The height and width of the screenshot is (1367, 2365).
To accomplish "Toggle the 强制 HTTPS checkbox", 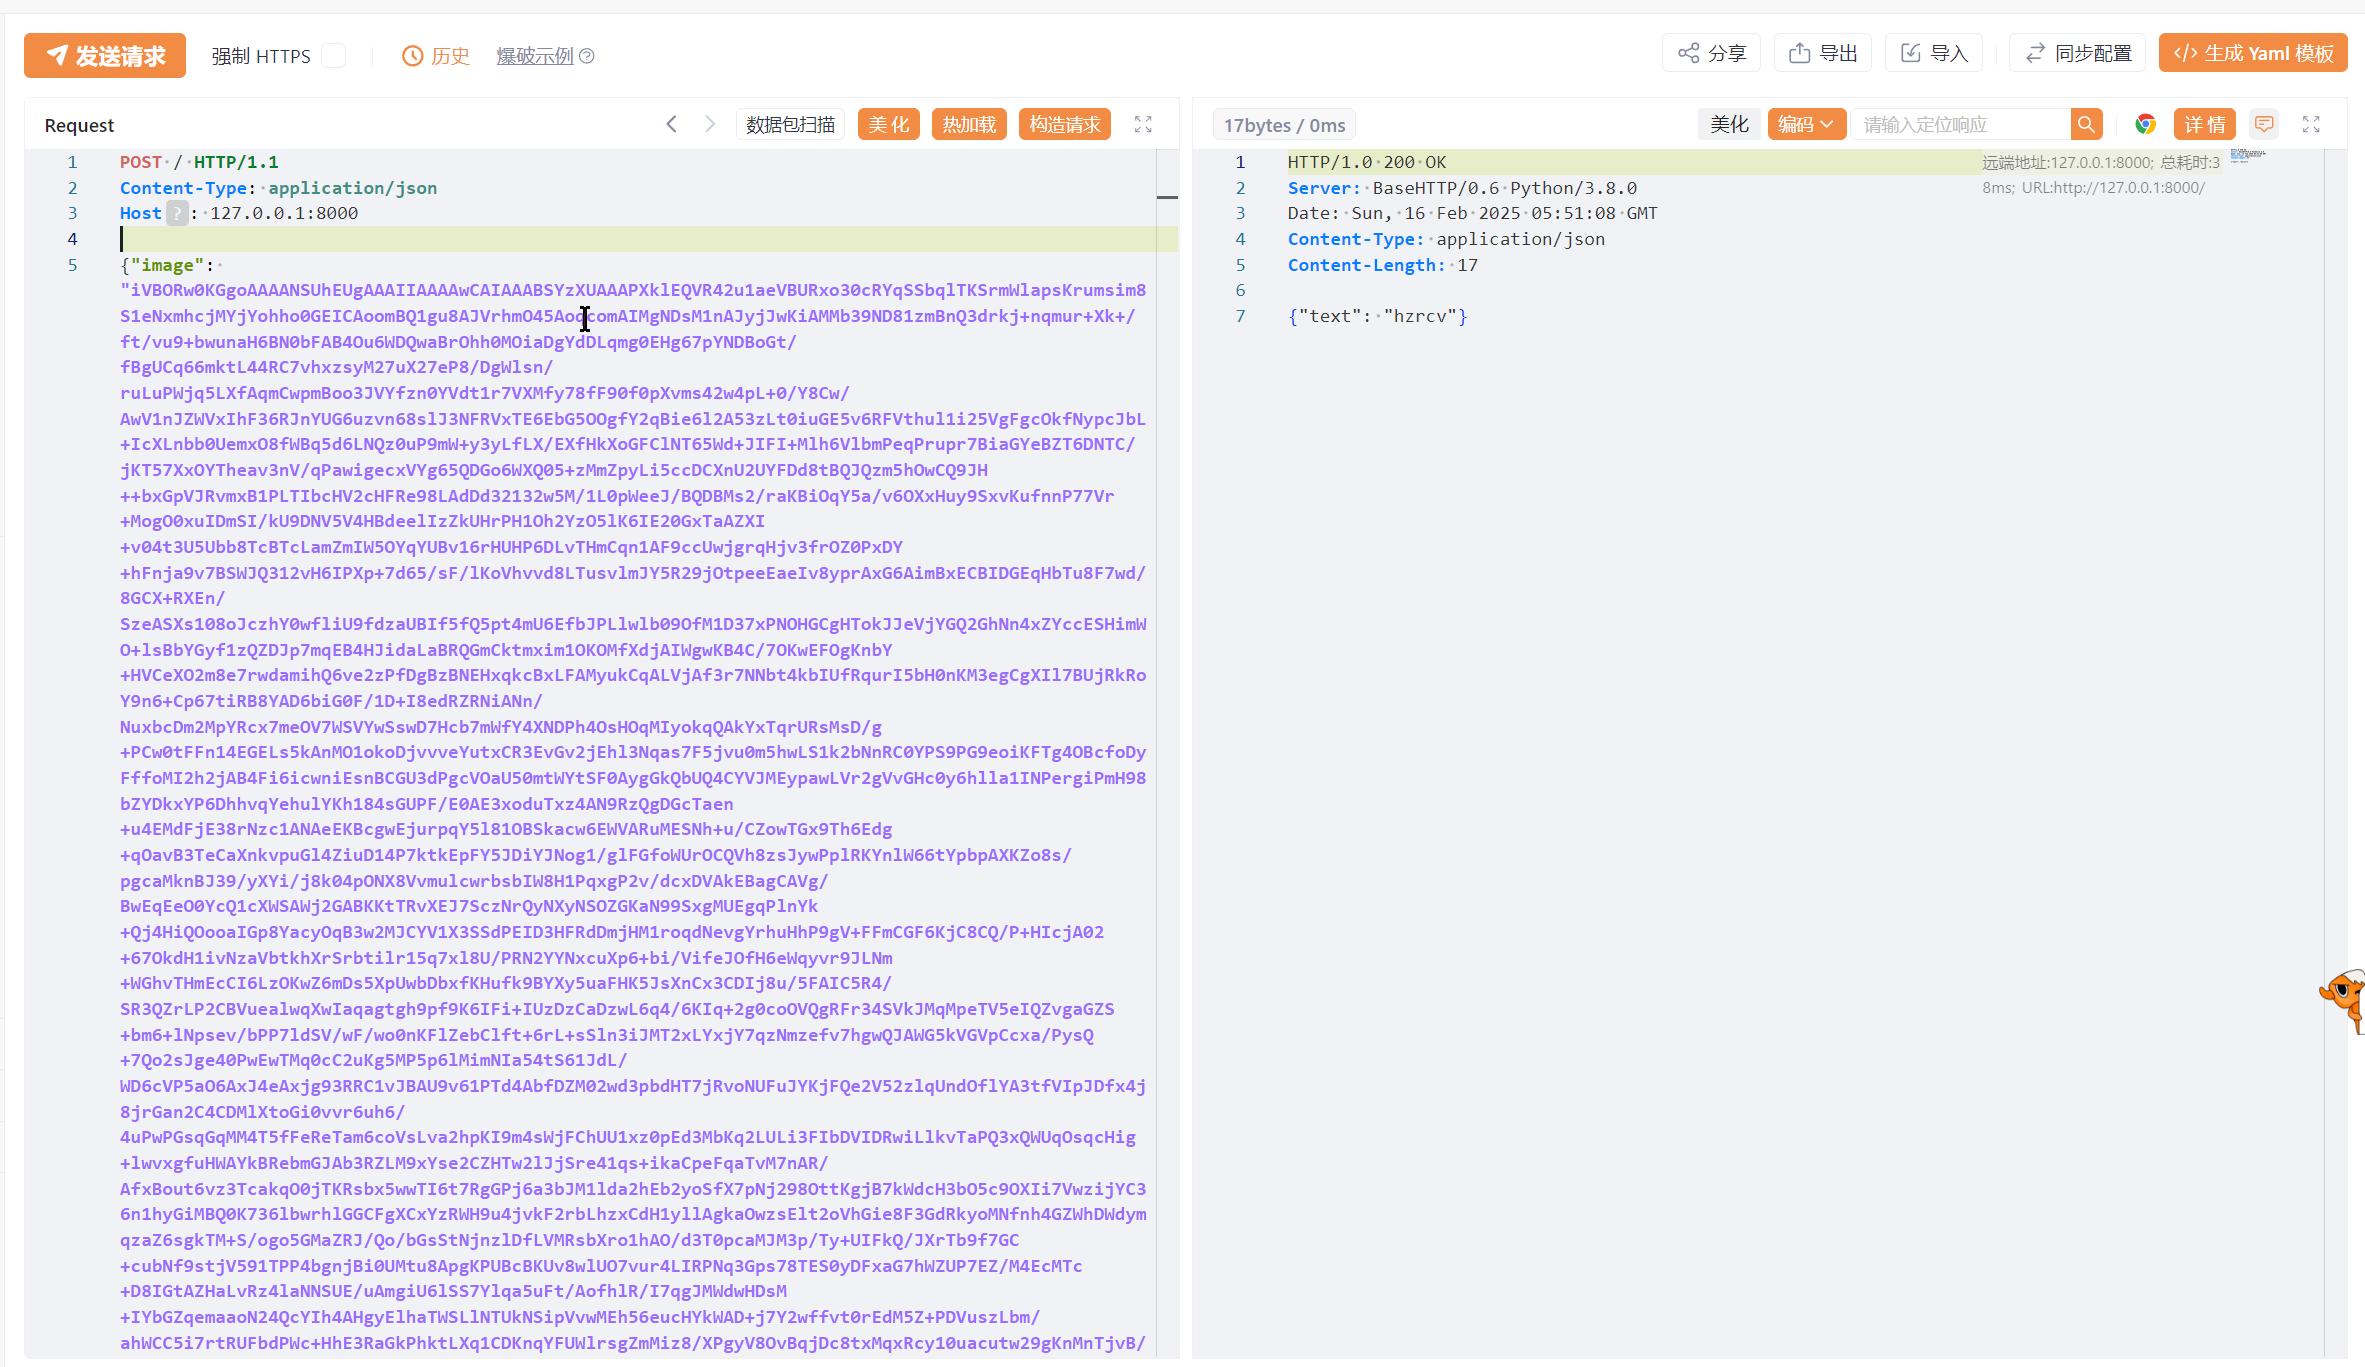I will click(334, 55).
